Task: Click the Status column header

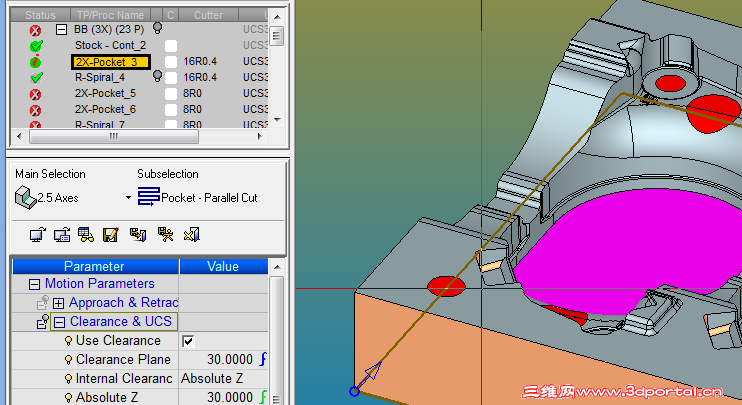Action: [40, 15]
